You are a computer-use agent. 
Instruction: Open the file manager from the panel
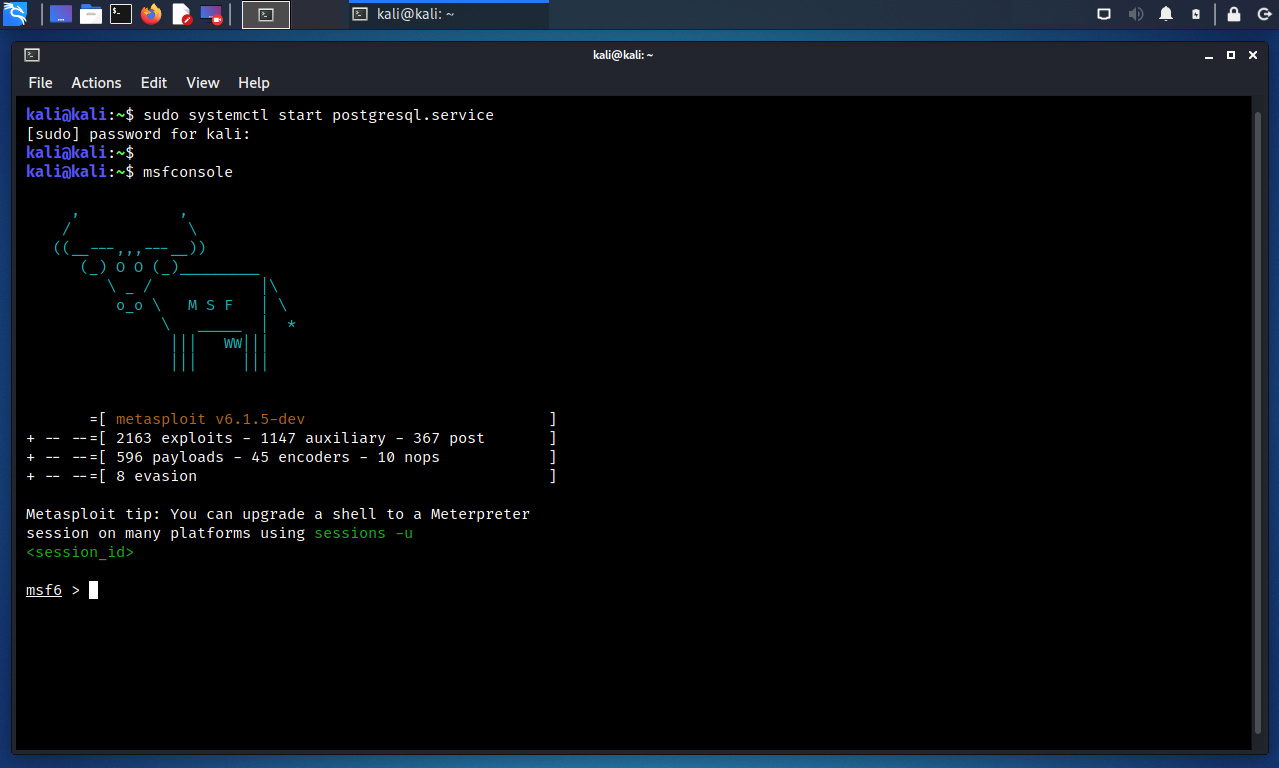(x=91, y=14)
